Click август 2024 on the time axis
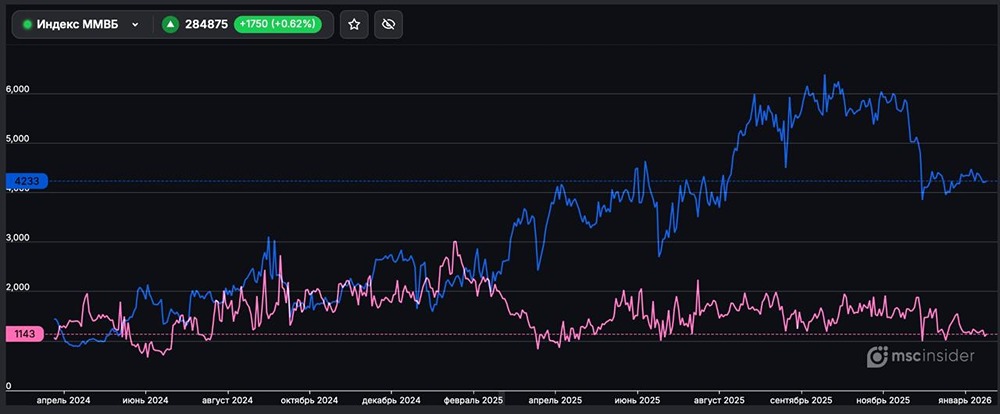The height and width of the screenshot is (414, 1000). [x=228, y=400]
